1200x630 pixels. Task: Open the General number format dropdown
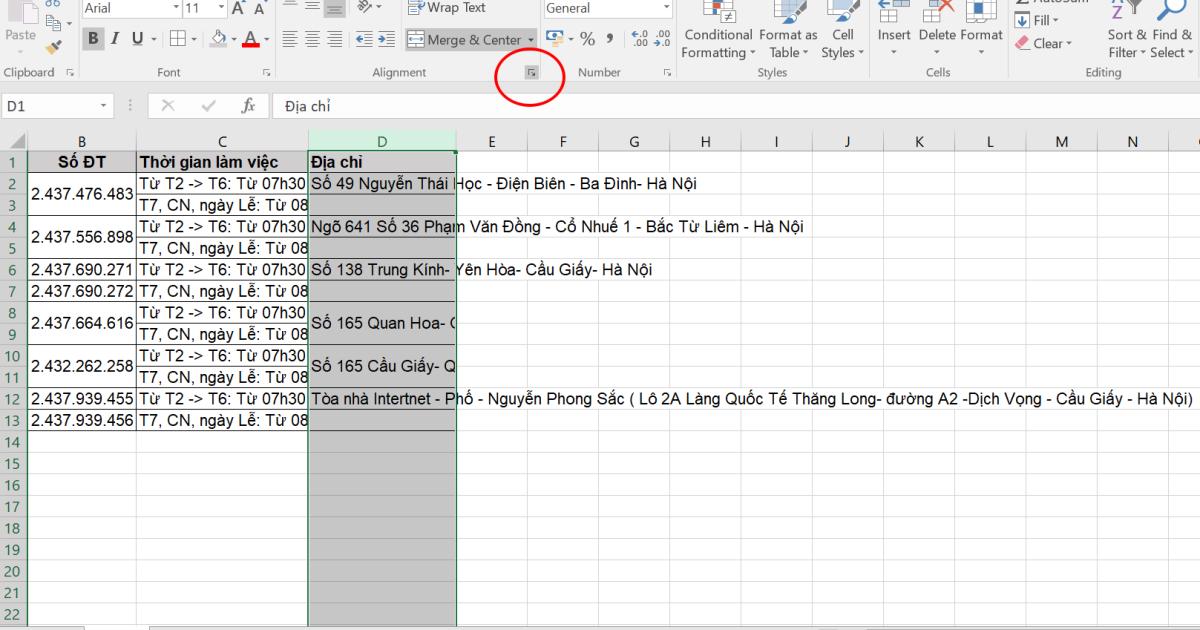(x=665, y=8)
